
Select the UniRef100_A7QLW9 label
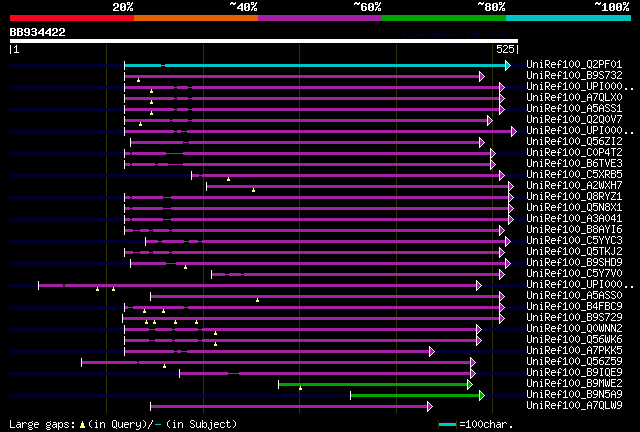[x=574, y=406]
